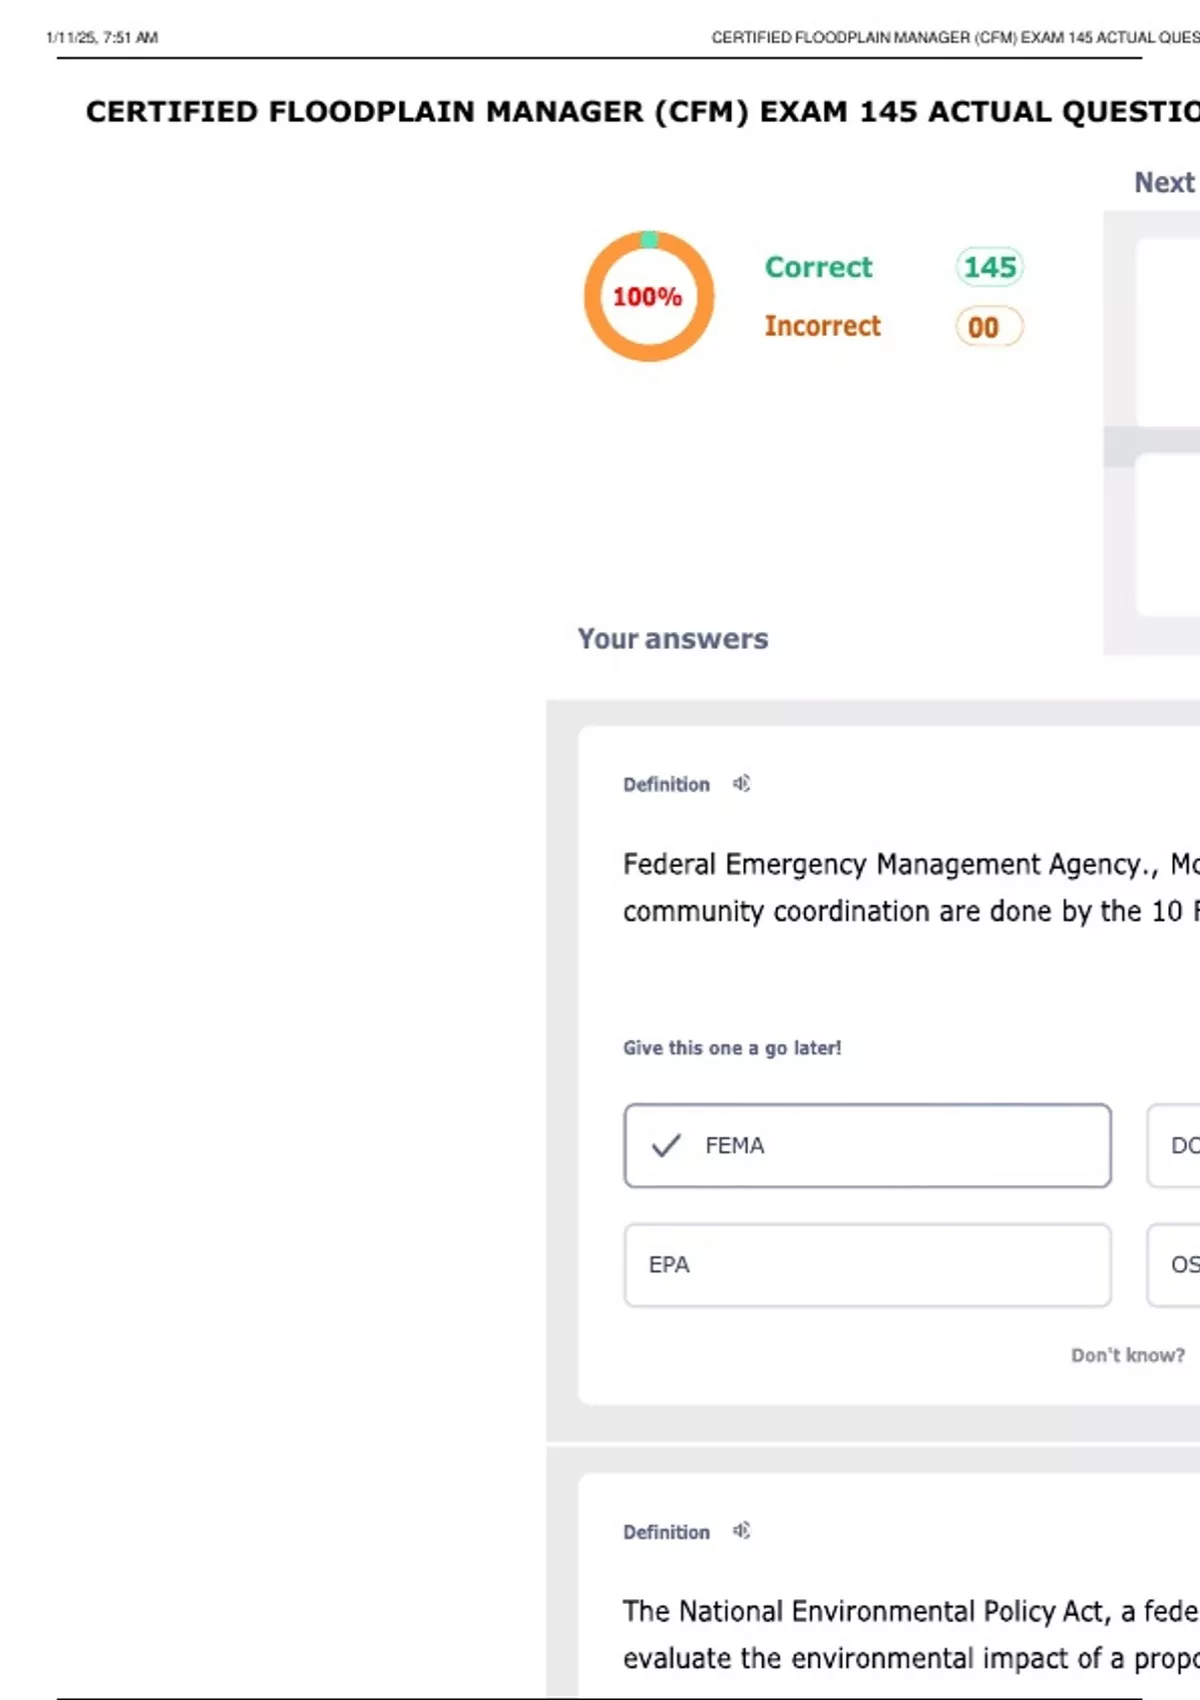Click the "Don't know?" link
The width and height of the screenshot is (1200, 1700).
pos(1127,1355)
